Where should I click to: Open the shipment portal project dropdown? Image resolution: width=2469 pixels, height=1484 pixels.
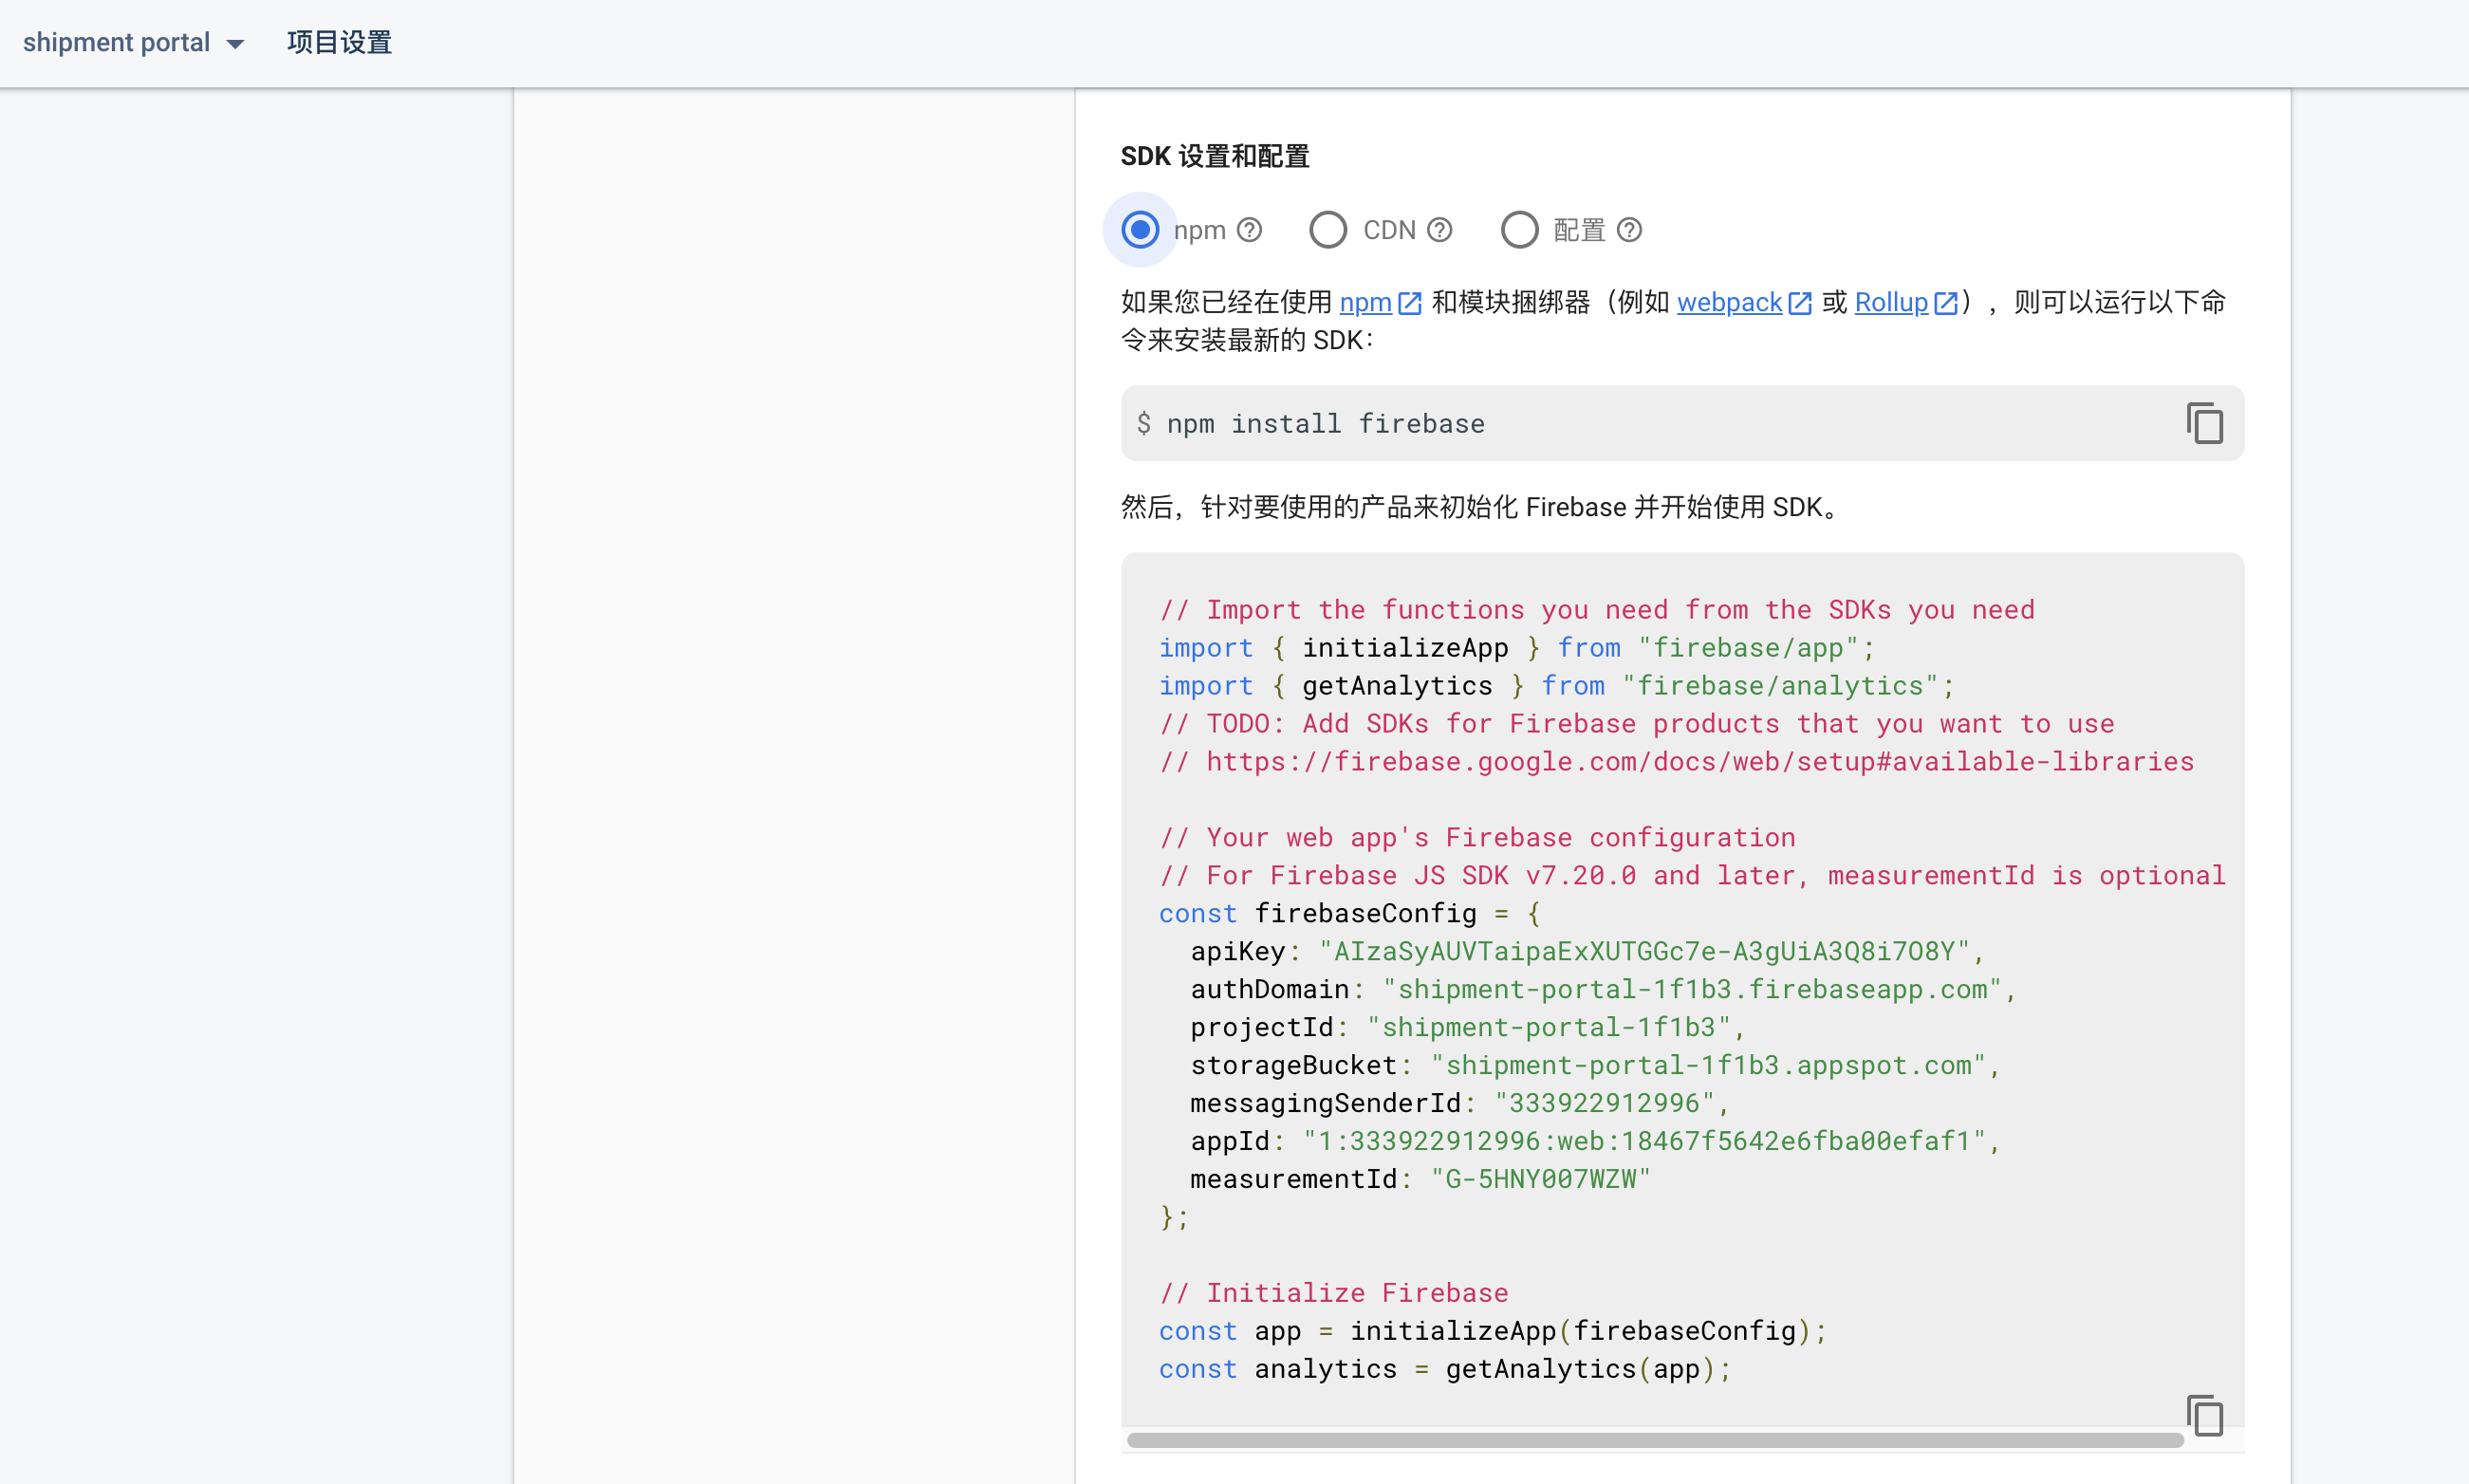pyautogui.click(x=117, y=43)
